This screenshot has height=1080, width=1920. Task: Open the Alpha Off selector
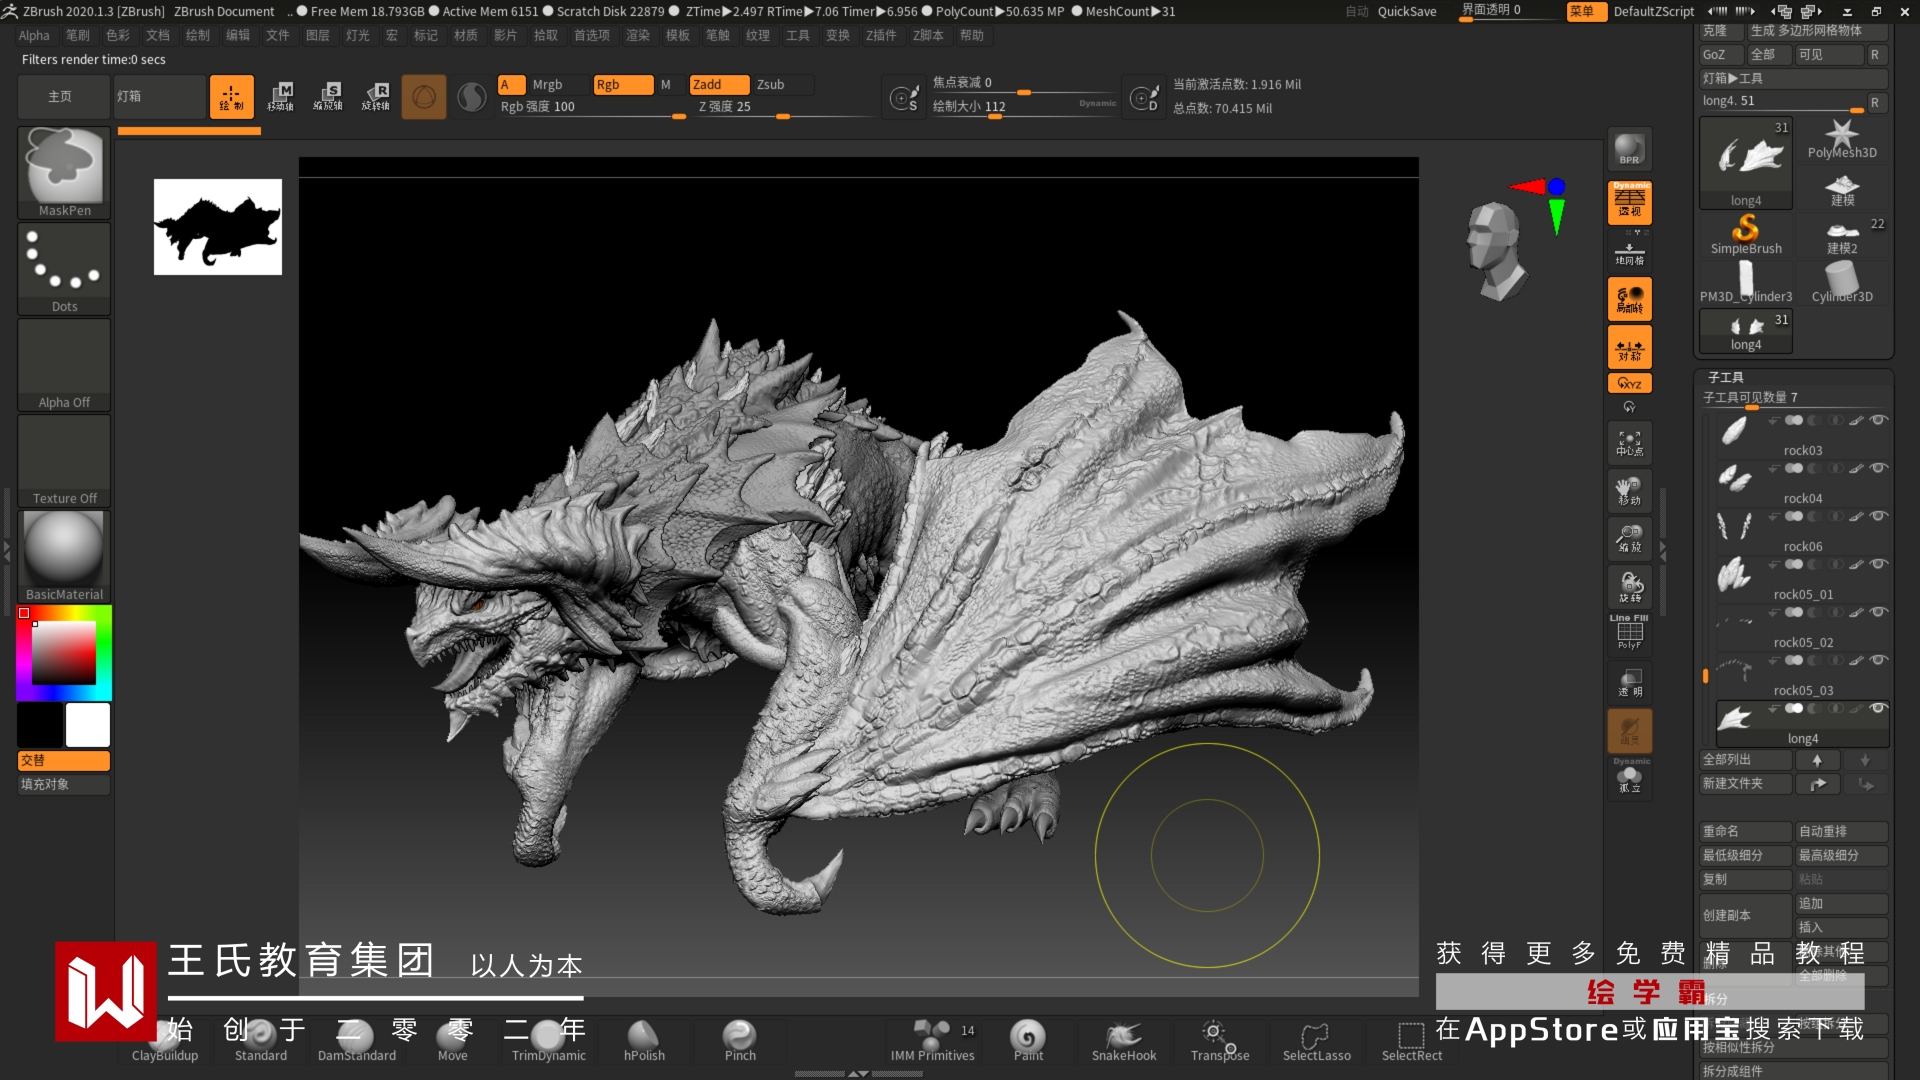coord(64,362)
